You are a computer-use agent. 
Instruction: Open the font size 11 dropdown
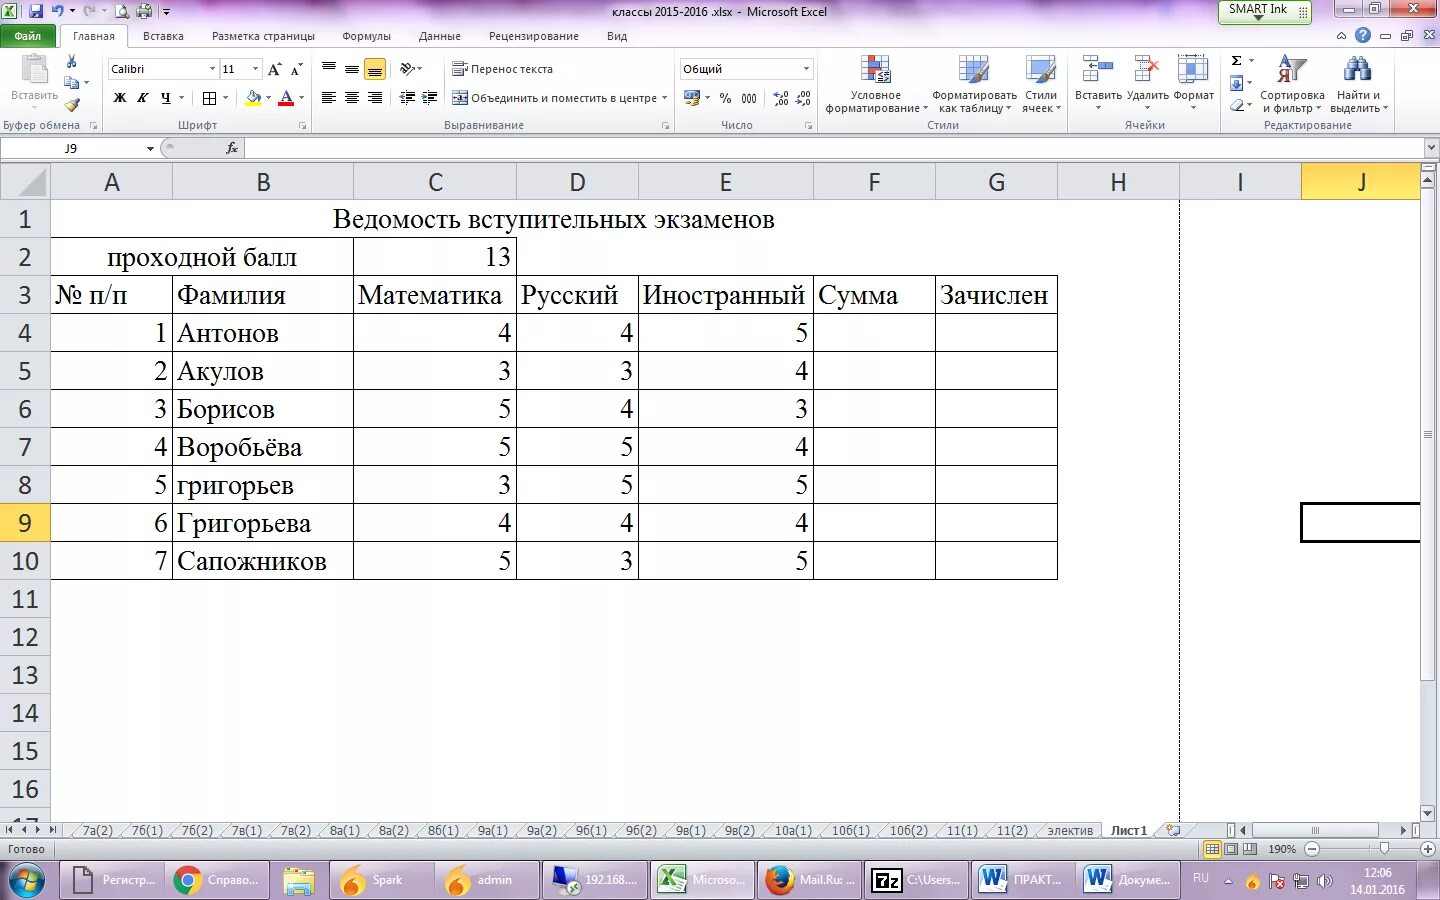point(255,69)
